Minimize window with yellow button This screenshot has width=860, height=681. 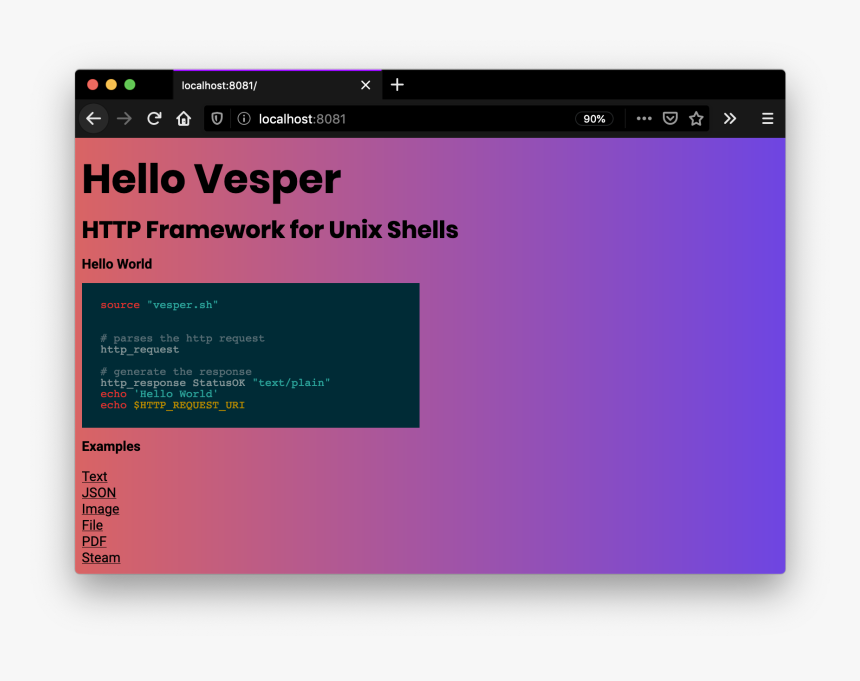[111, 84]
